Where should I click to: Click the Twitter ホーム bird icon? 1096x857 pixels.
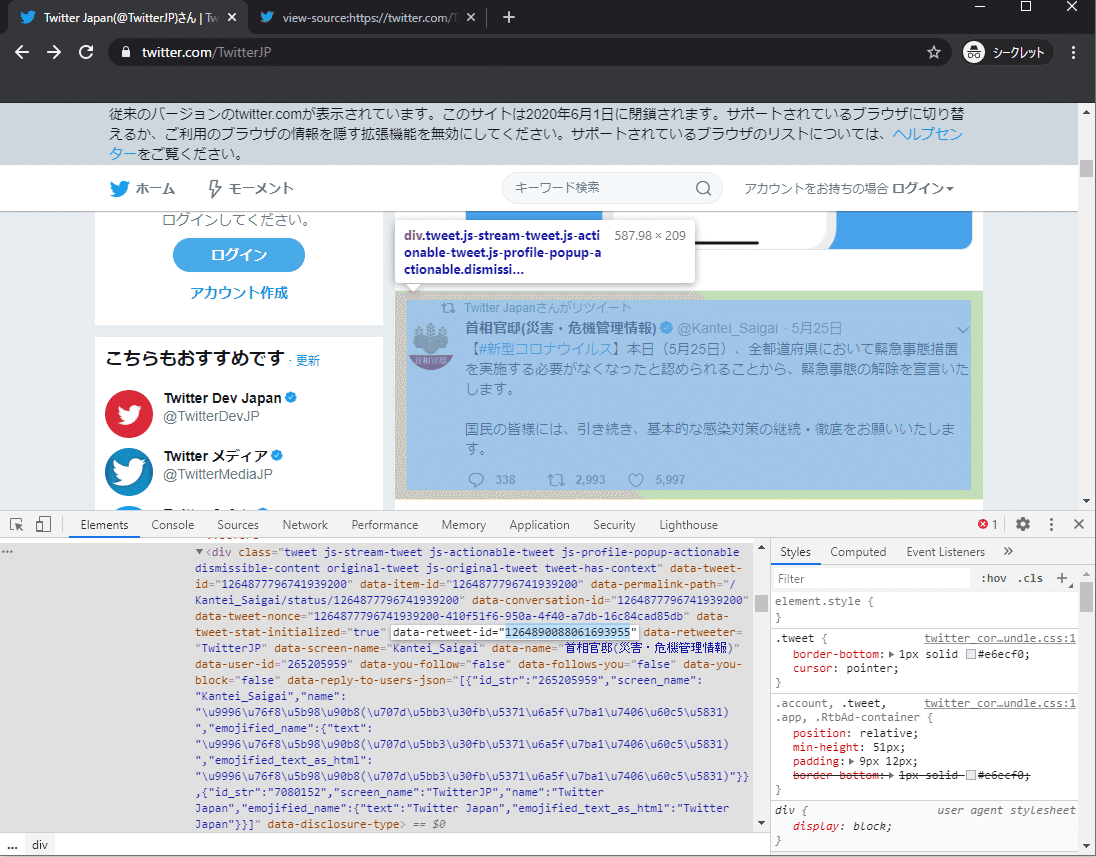coord(120,189)
